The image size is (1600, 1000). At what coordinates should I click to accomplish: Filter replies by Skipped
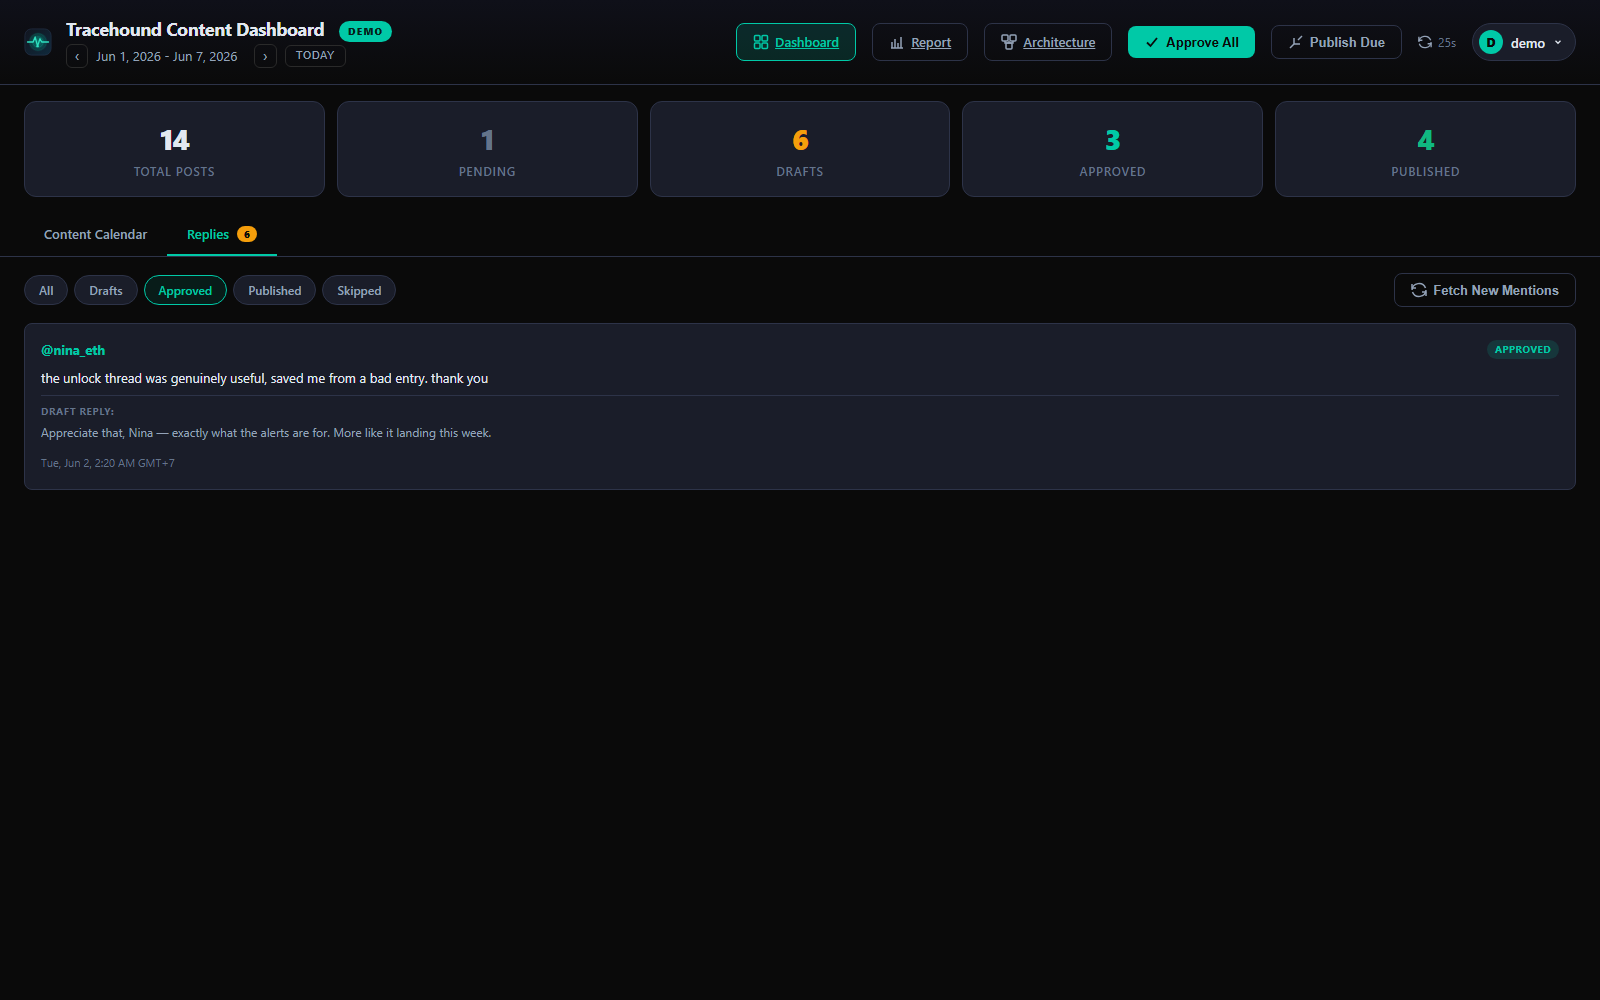(359, 290)
